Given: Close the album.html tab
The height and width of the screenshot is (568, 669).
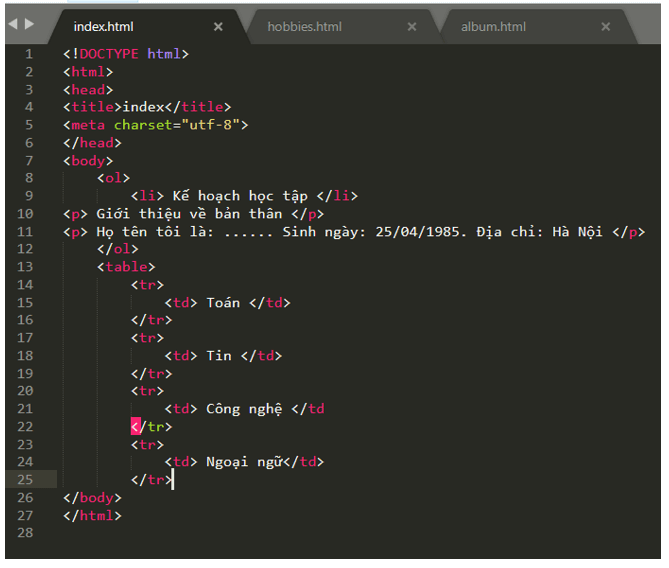Looking at the screenshot, I should (605, 27).
